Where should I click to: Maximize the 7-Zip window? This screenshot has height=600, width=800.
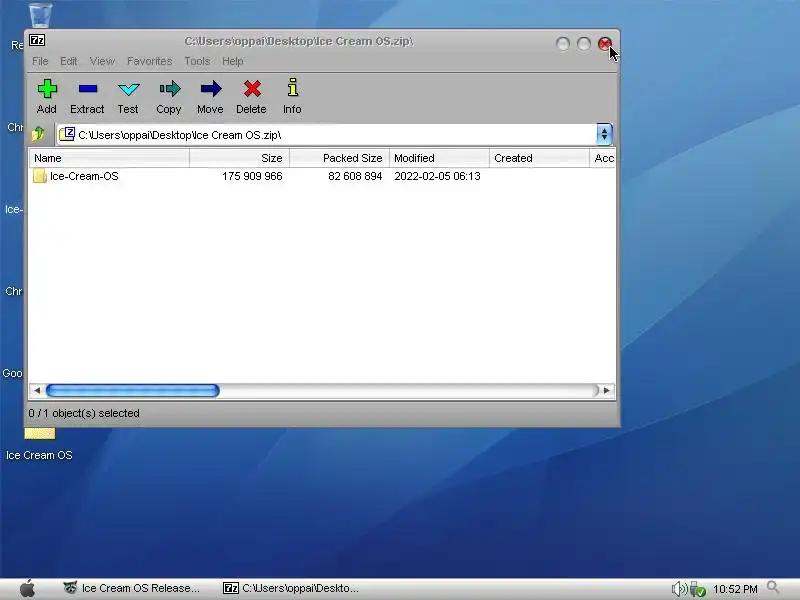click(584, 44)
